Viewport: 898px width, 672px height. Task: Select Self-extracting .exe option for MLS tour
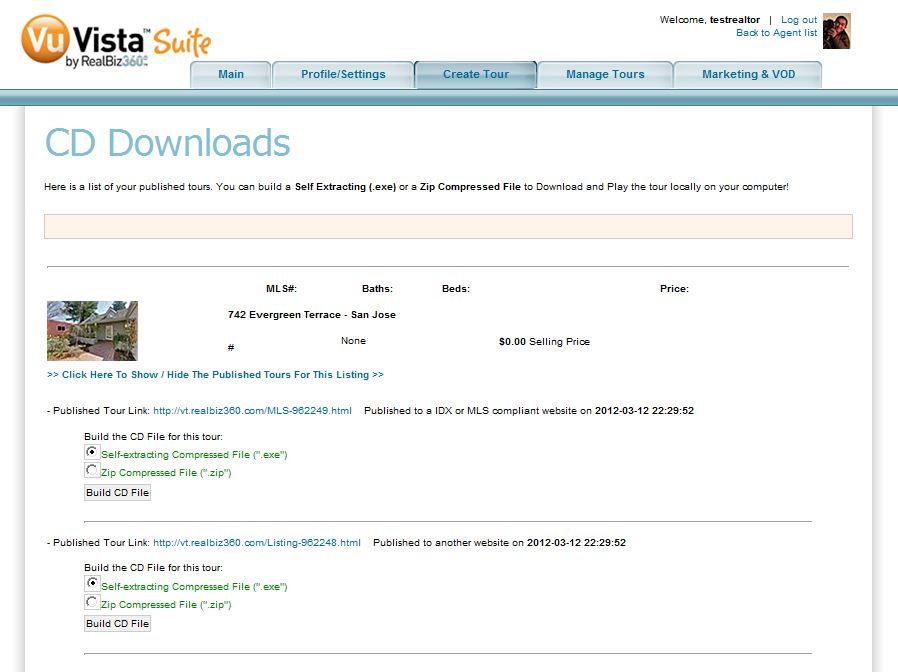point(92,452)
